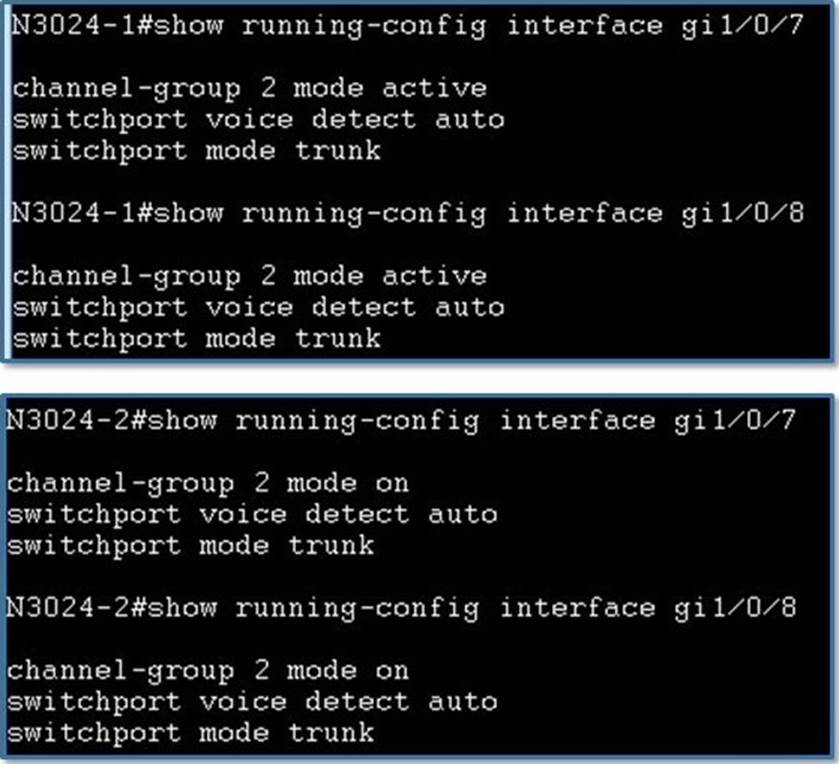Click the N3024-1 show running-config gi1/0/8 command
Image resolution: width=839 pixels, height=764 pixels.
click(408, 213)
